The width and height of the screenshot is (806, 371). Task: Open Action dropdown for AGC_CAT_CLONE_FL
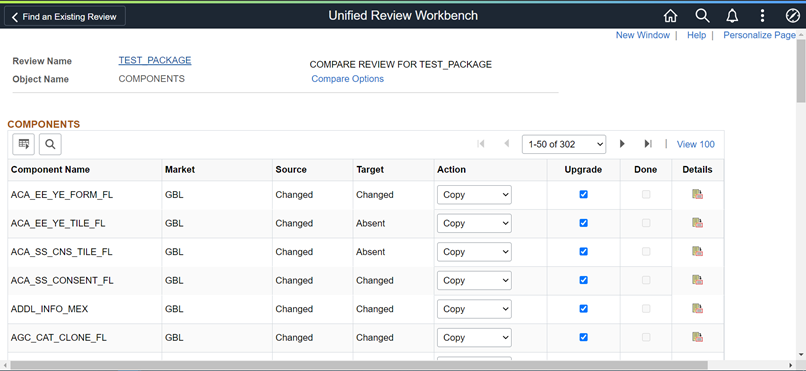tap(474, 338)
